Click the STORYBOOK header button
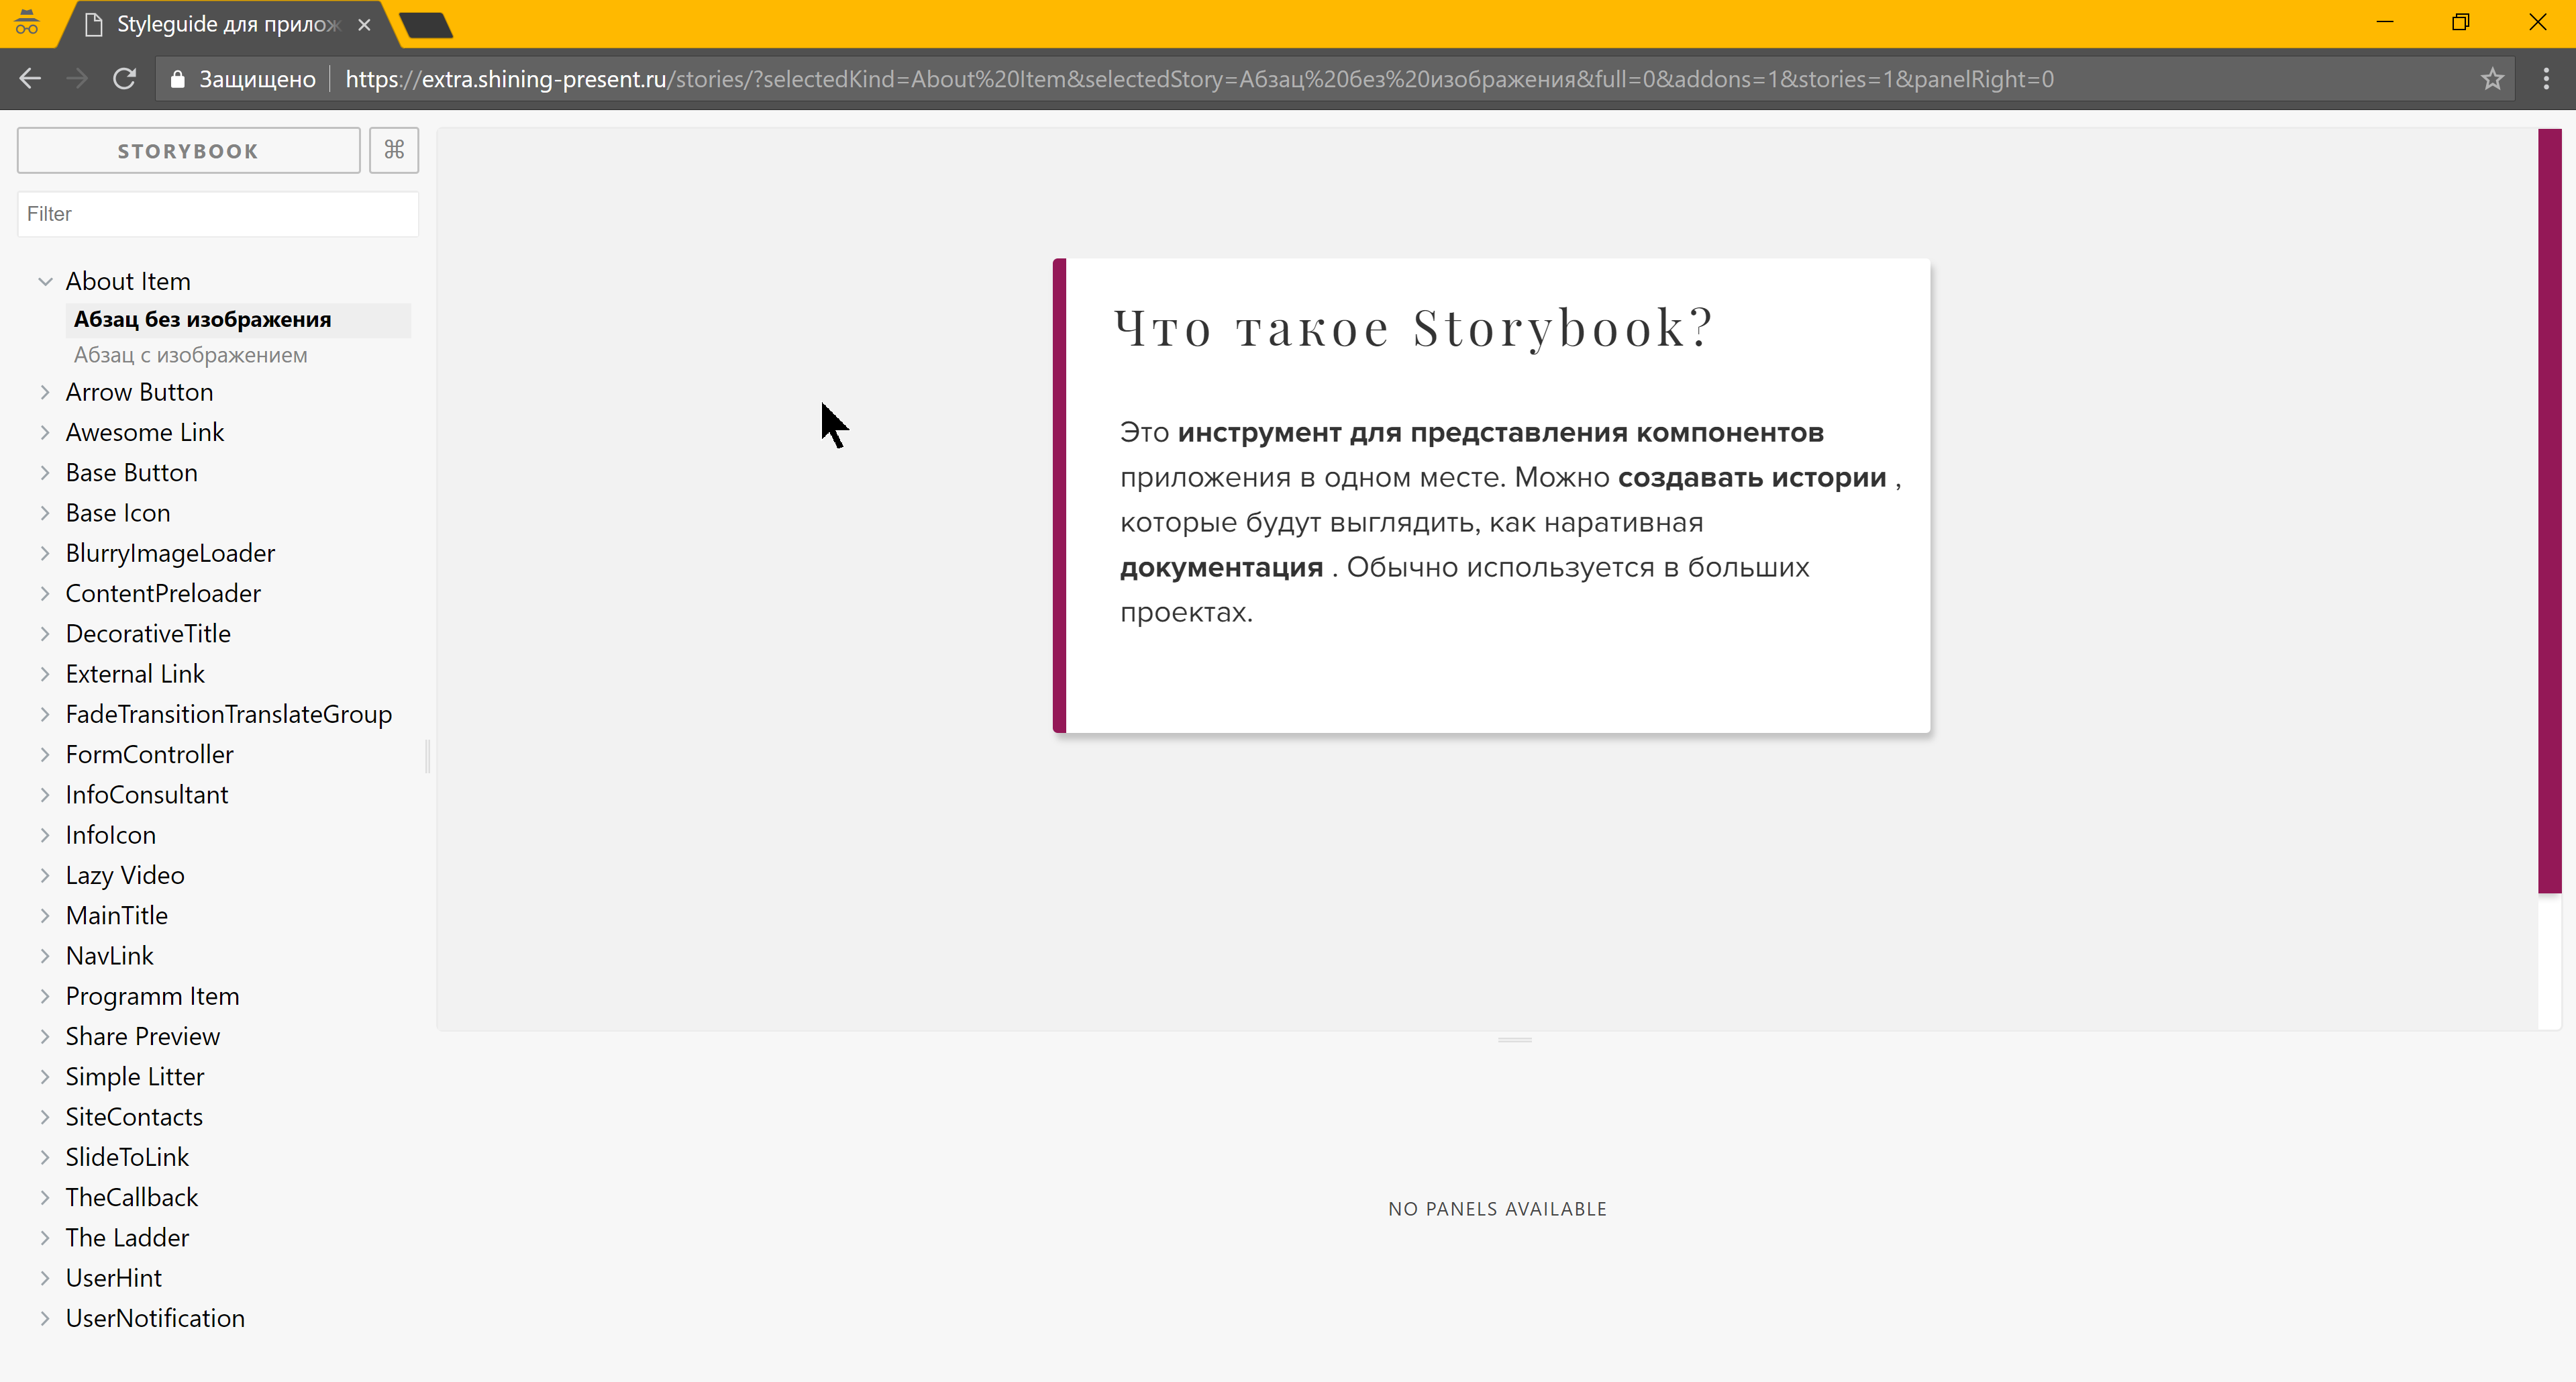Viewport: 2576px width, 1382px height. tap(188, 150)
